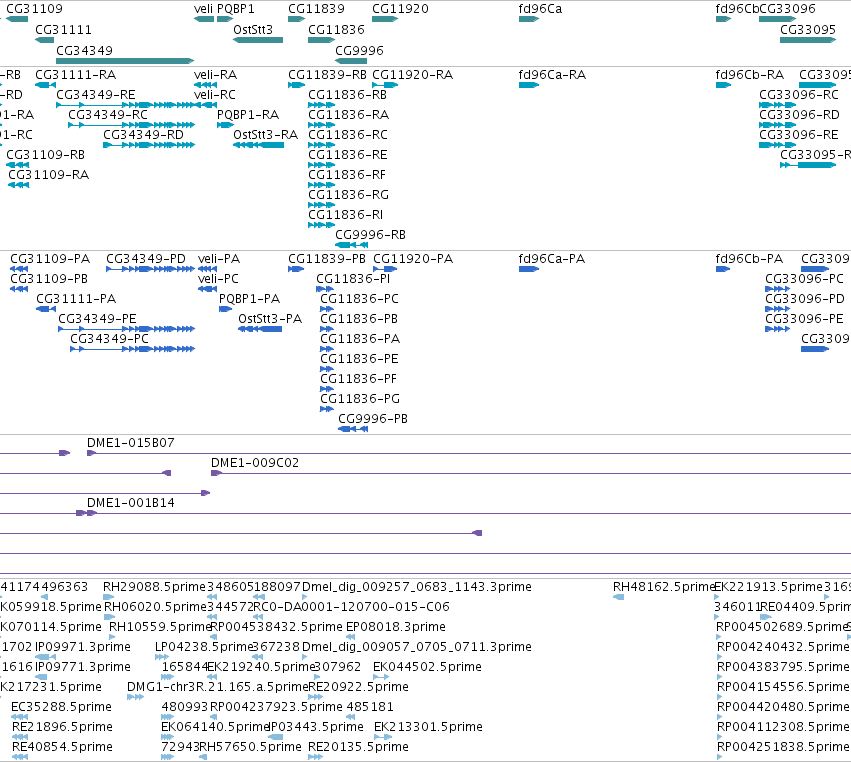Select the CG9996 gene label

point(359,50)
